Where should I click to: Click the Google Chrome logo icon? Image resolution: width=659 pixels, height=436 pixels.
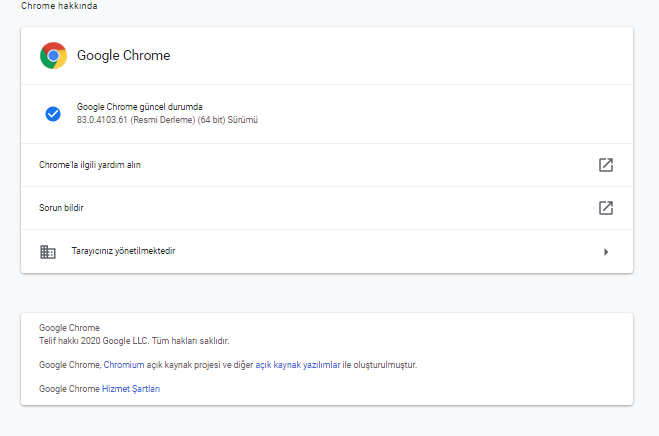(x=53, y=55)
